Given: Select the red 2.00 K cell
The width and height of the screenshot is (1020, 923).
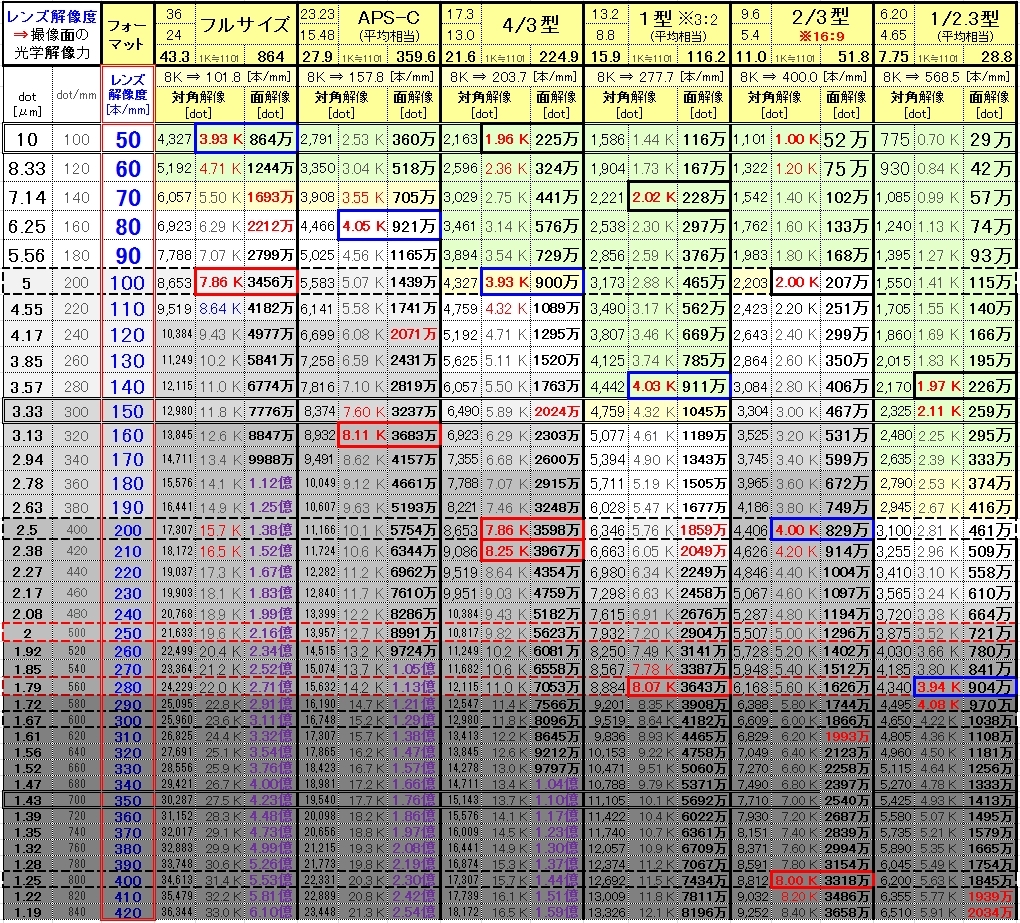Looking at the screenshot, I should tap(796, 283).
